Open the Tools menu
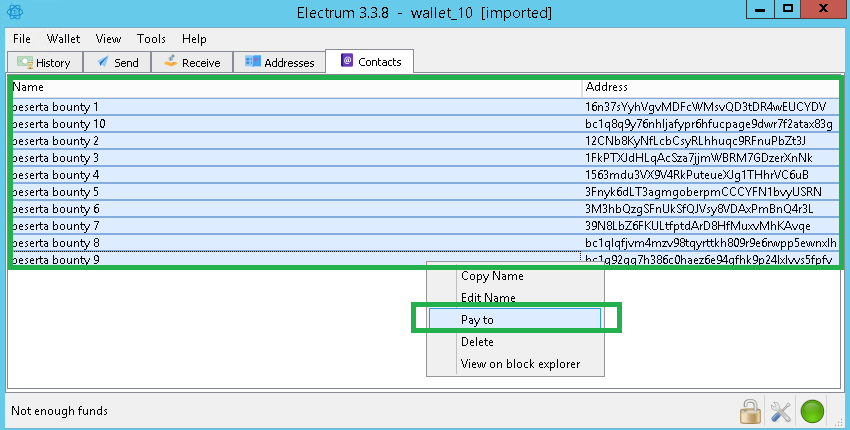 pos(151,39)
